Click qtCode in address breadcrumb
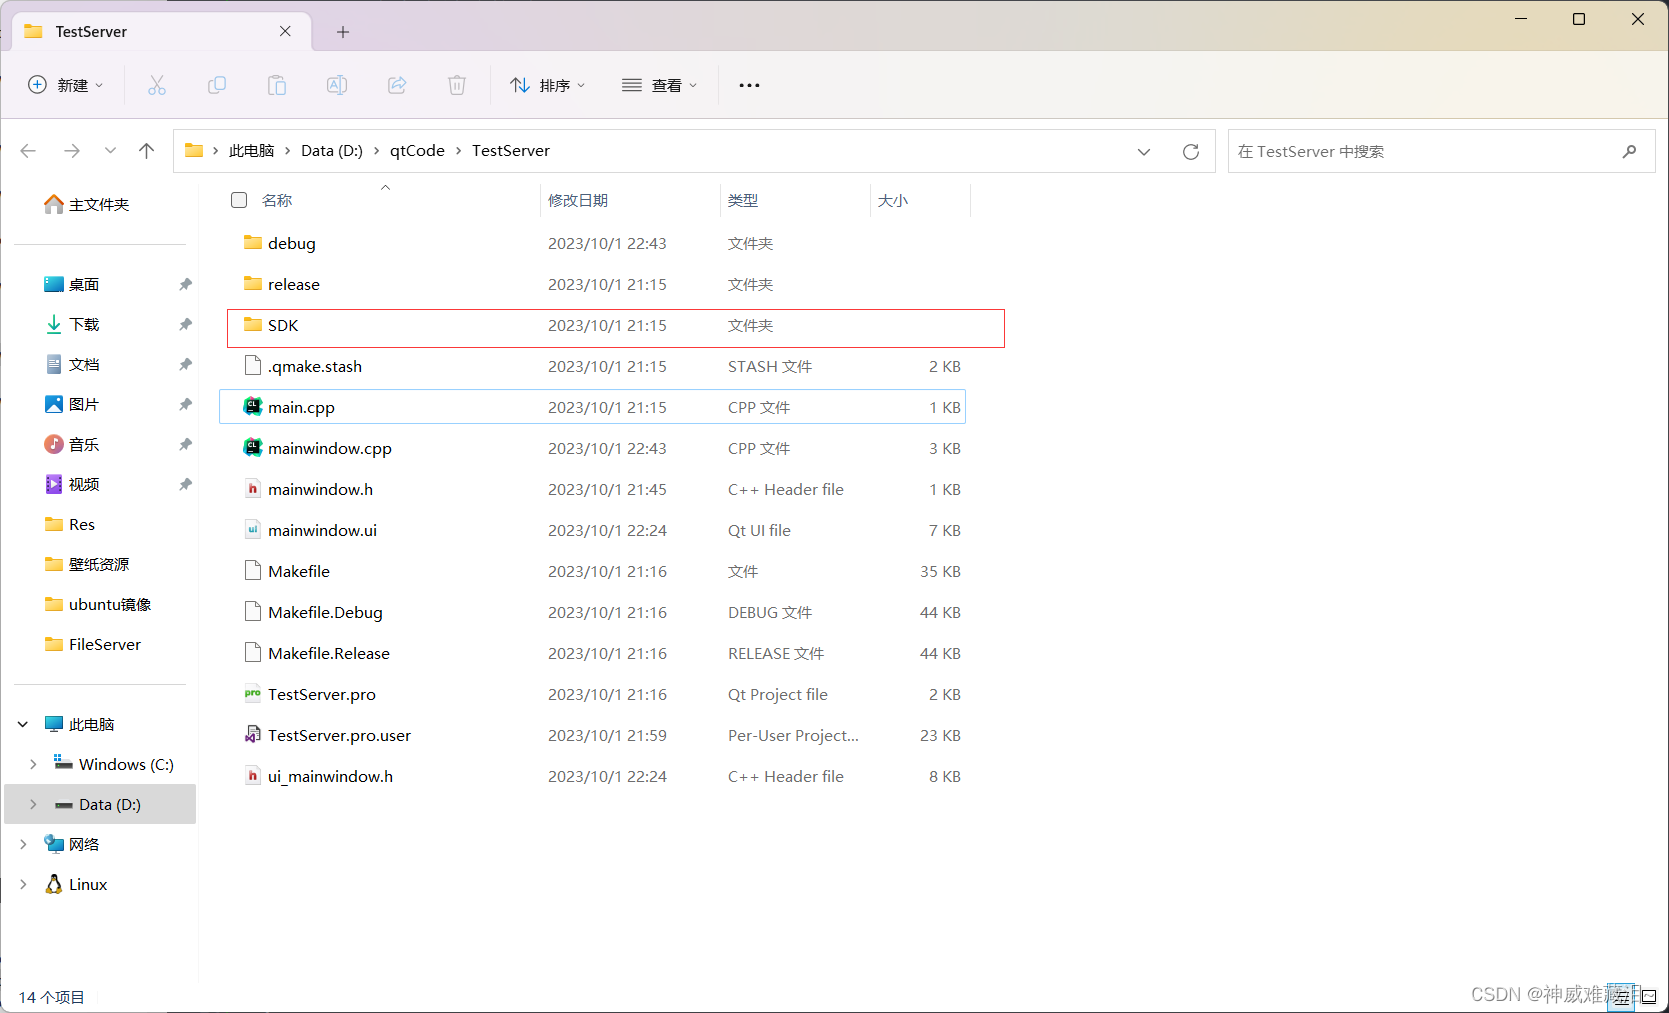This screenshot has height=1013, width=1669. coord(417,150)
